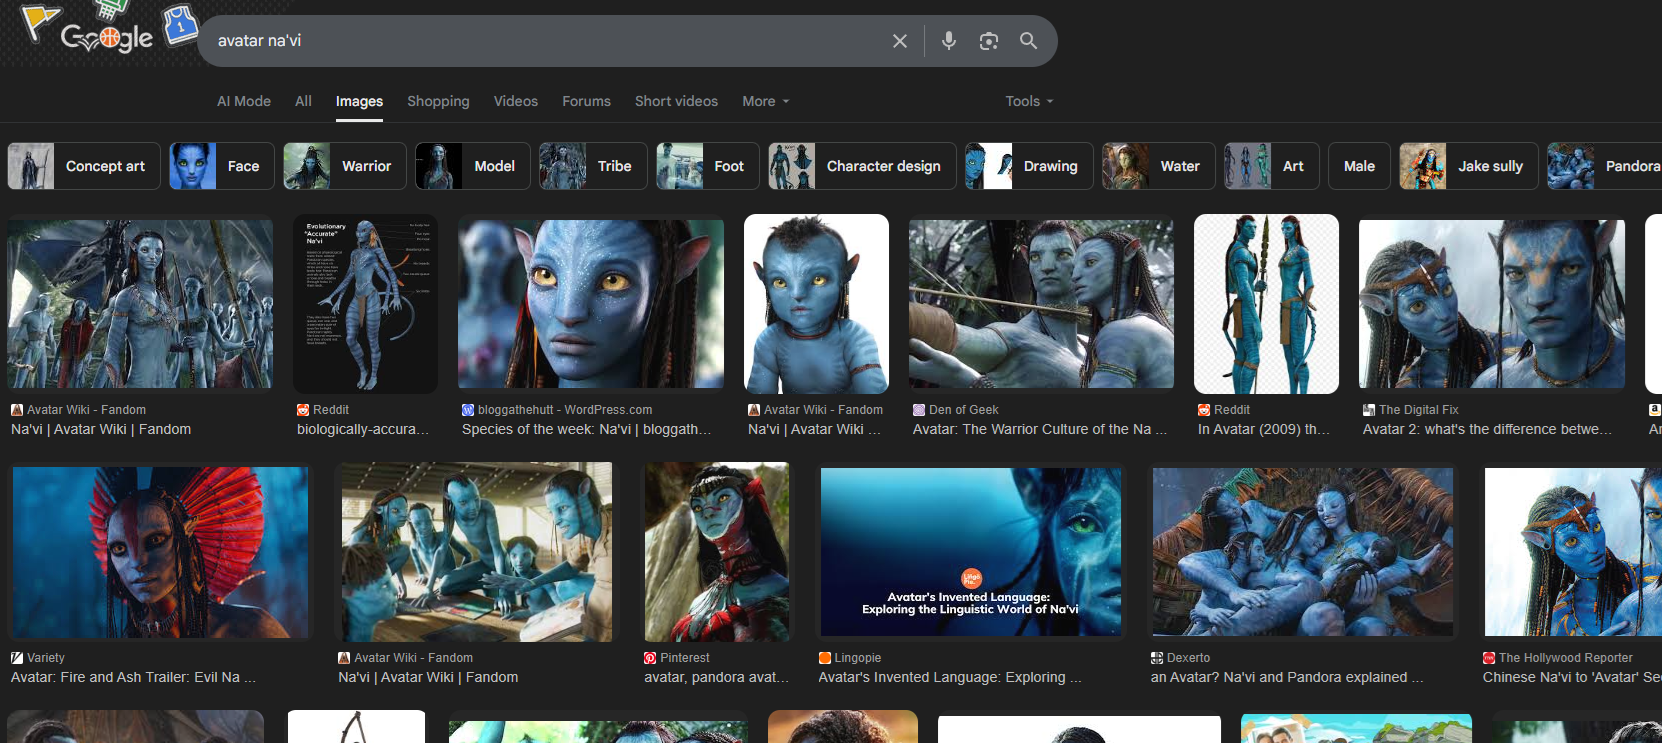Image resolution: width=1662 pixels, height=743 pixels.
Task: Open 'Avatar 2: what's the difference' link
Action: (1487, 429)
